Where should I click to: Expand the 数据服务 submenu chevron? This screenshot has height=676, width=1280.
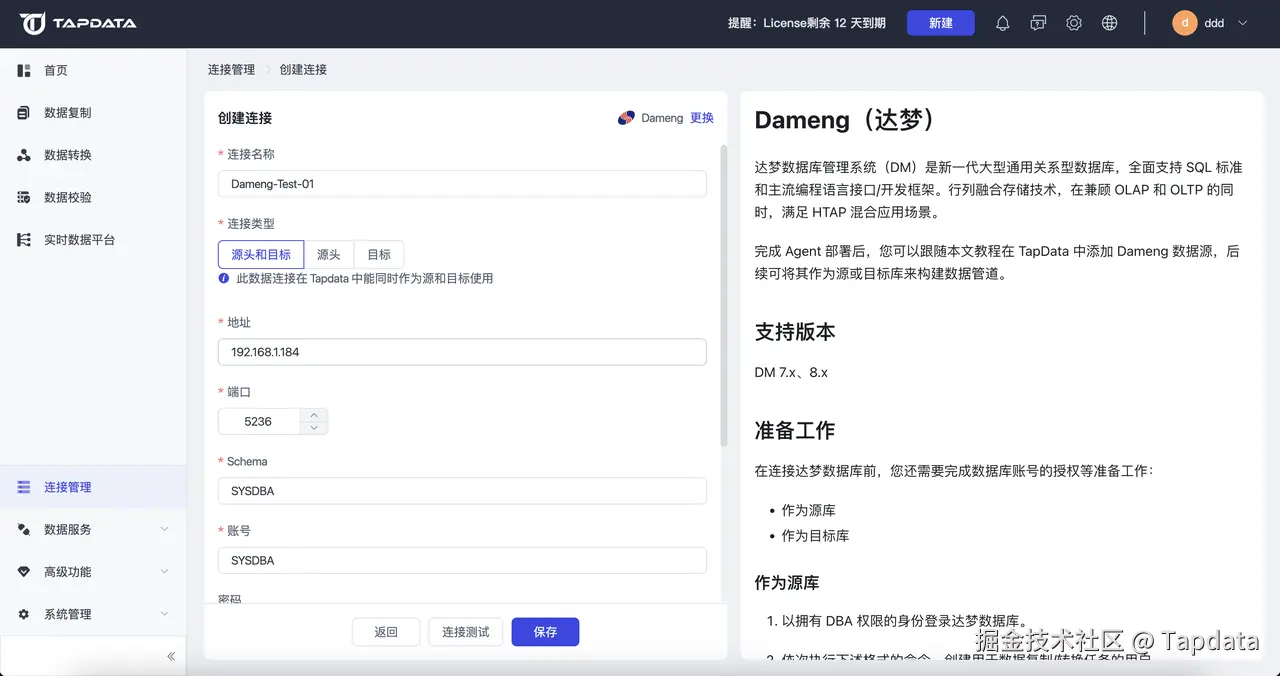[x=165, y=530]
